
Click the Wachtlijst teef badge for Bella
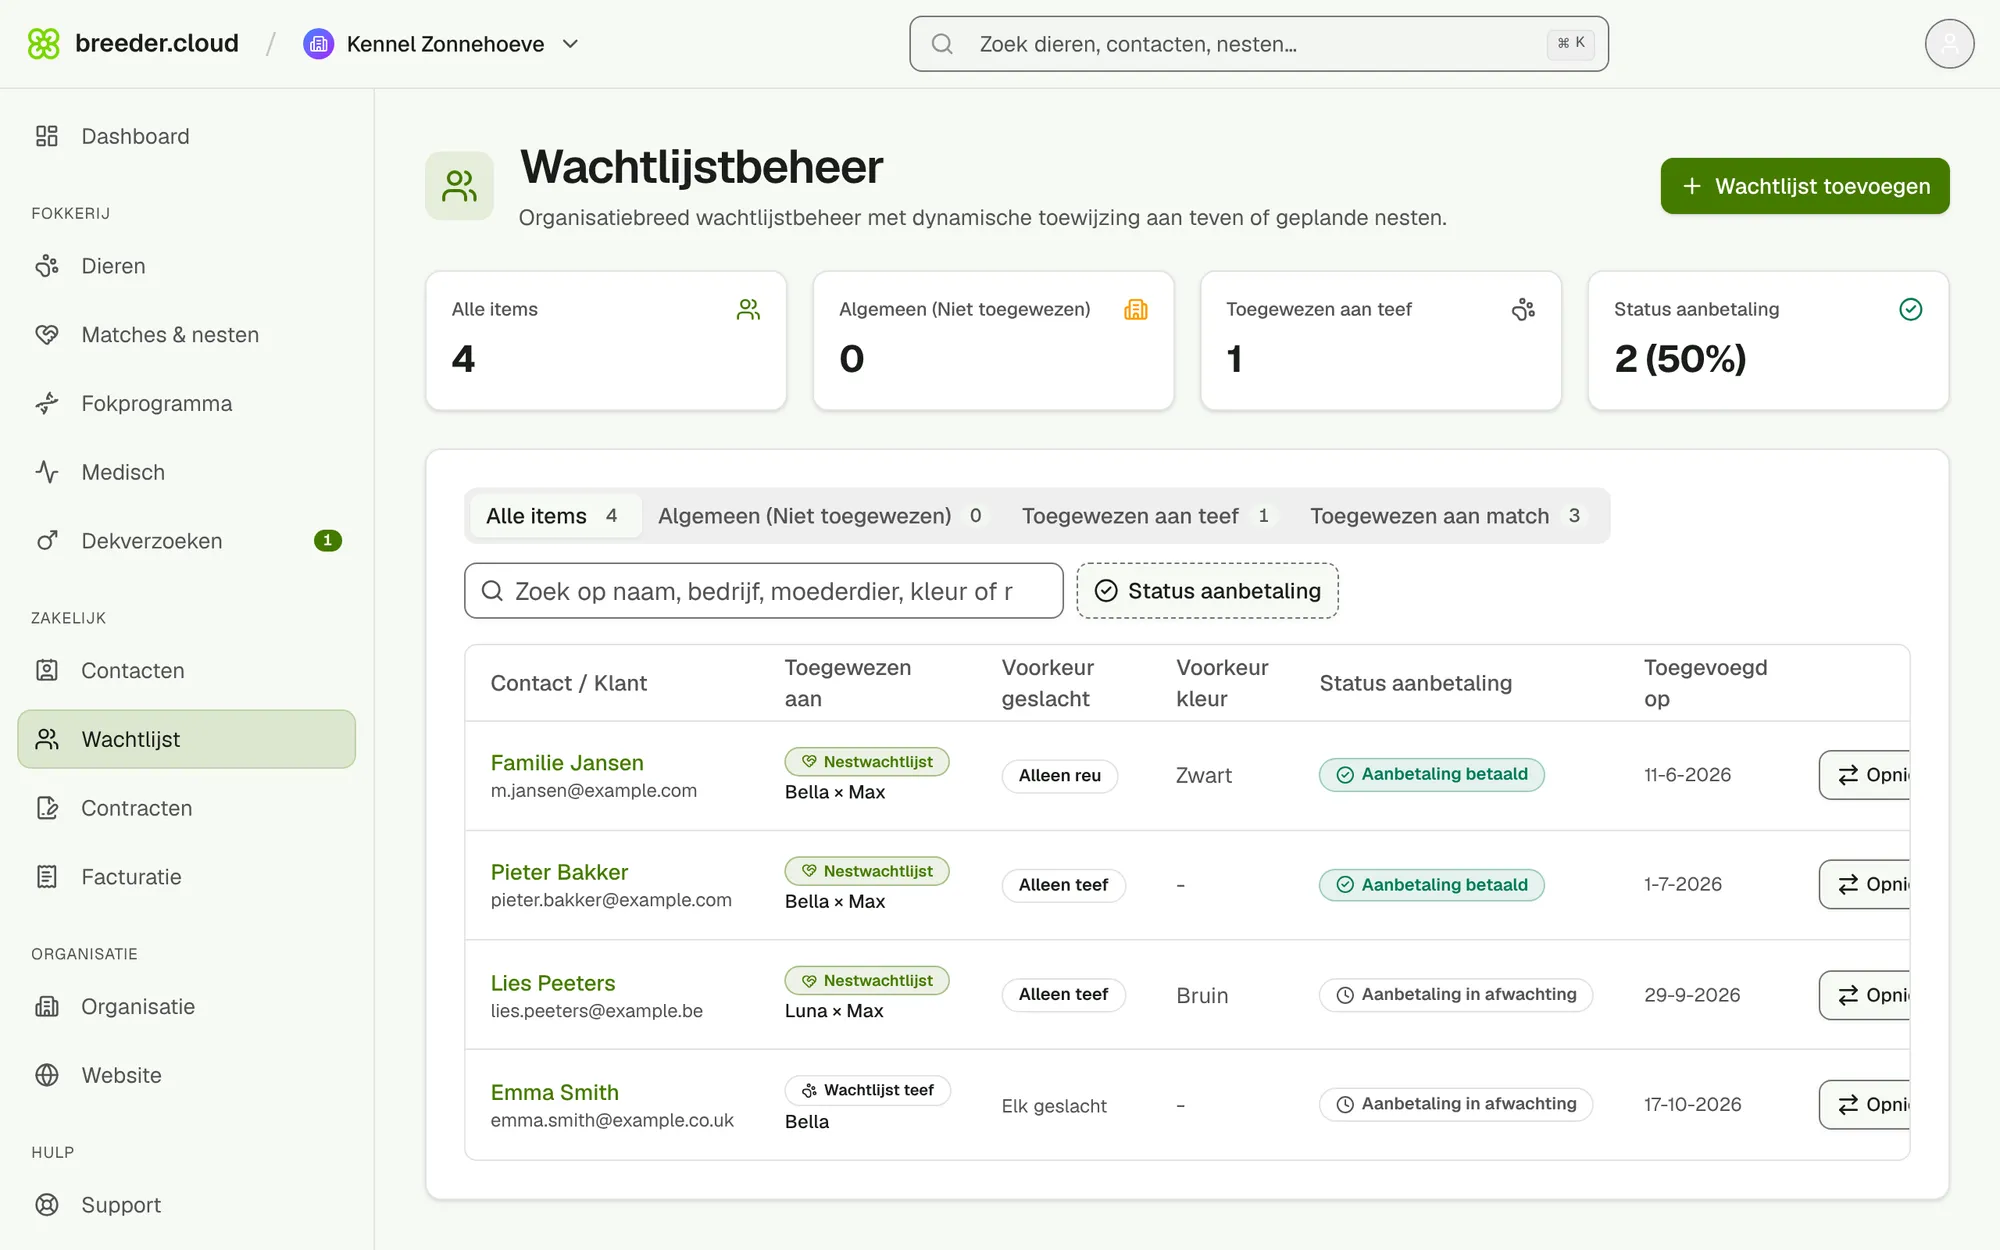click(x=867, y=1090)
